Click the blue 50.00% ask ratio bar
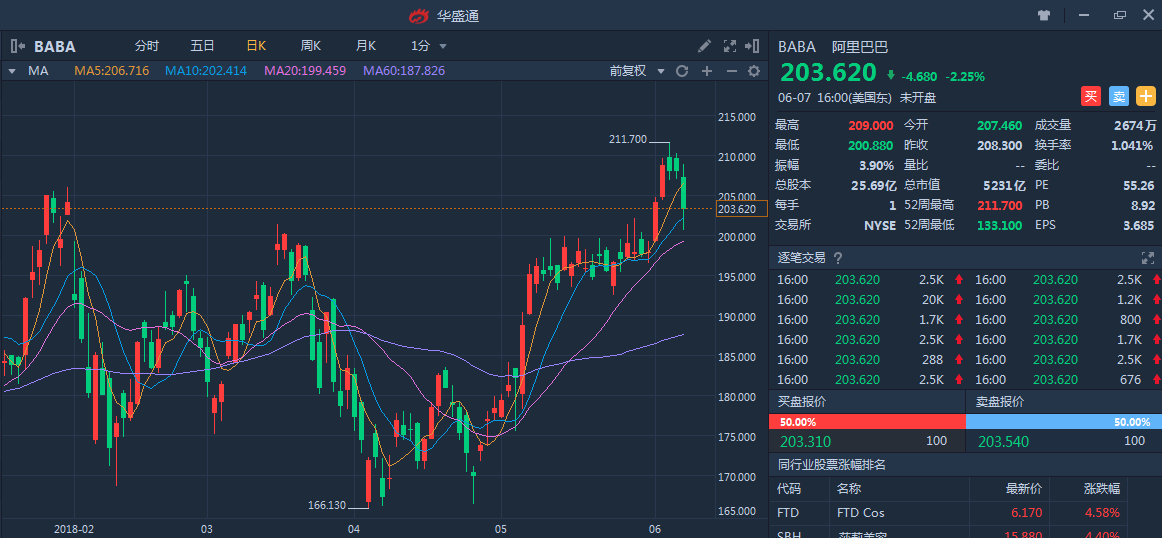1162x538 pixels. click(1064, 422)
